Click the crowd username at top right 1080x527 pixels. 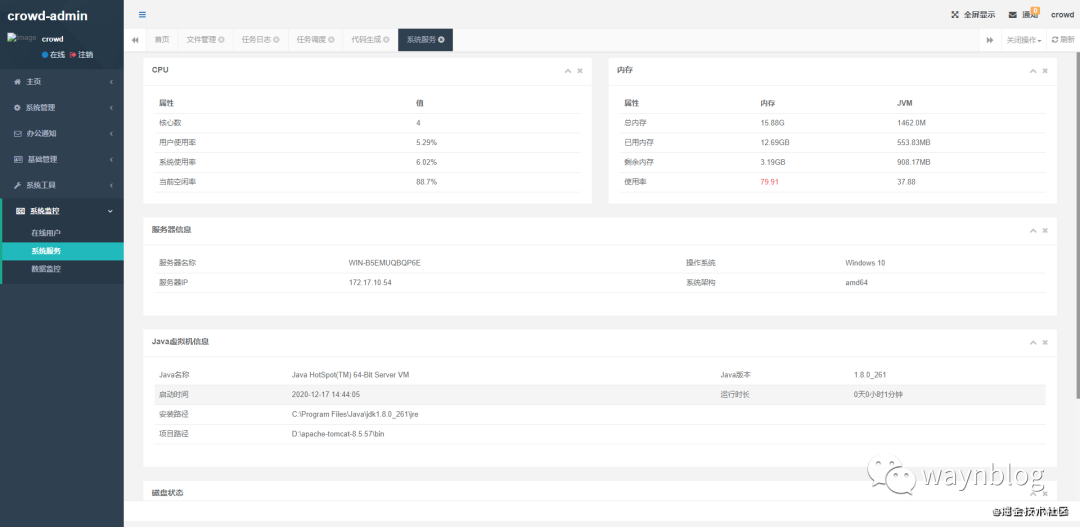click(x=1062, y=14)
